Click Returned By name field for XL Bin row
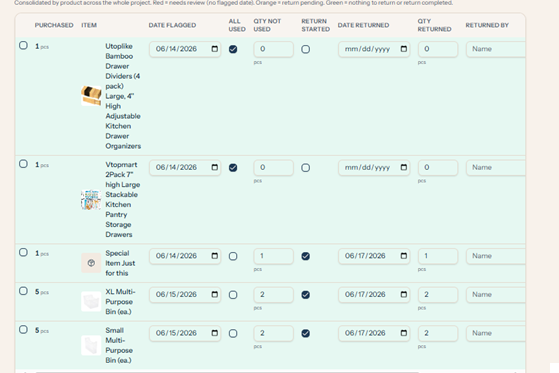 pyautogui.click(x=496, y=294)
